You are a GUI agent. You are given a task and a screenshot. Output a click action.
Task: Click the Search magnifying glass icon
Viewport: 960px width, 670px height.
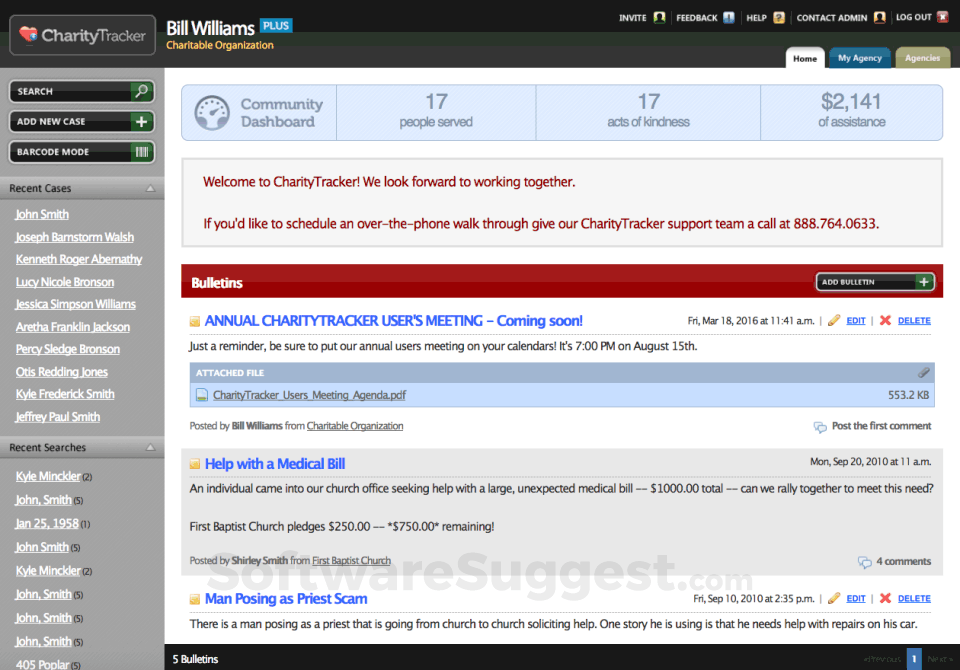pos(141,91)
